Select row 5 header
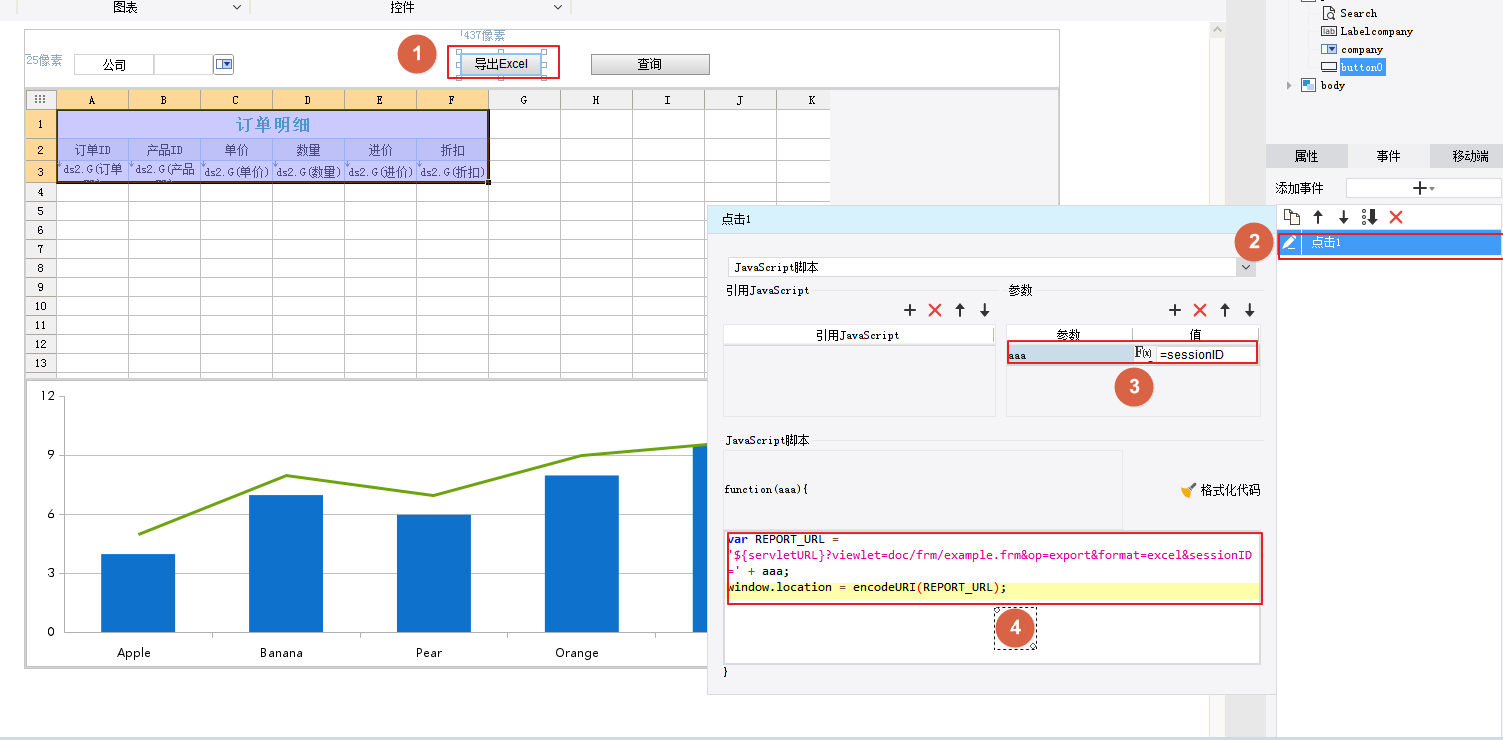Viewport: 1503px width, 740px height. [41, 211]
